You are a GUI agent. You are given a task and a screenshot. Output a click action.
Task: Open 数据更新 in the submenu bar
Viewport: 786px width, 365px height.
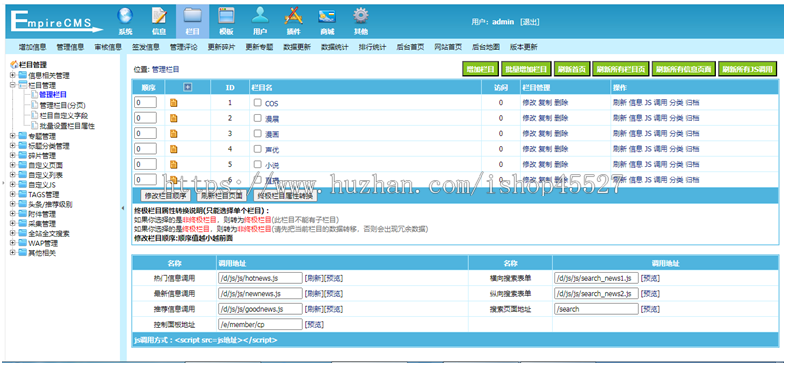[x=297, y=47]
